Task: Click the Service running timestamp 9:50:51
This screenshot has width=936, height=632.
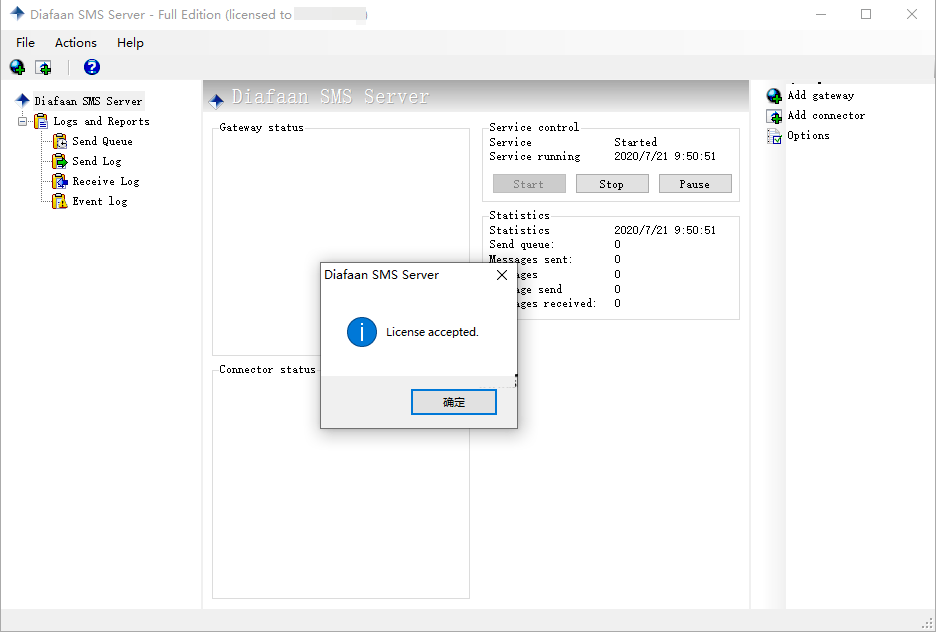Action: click(665, 156)
